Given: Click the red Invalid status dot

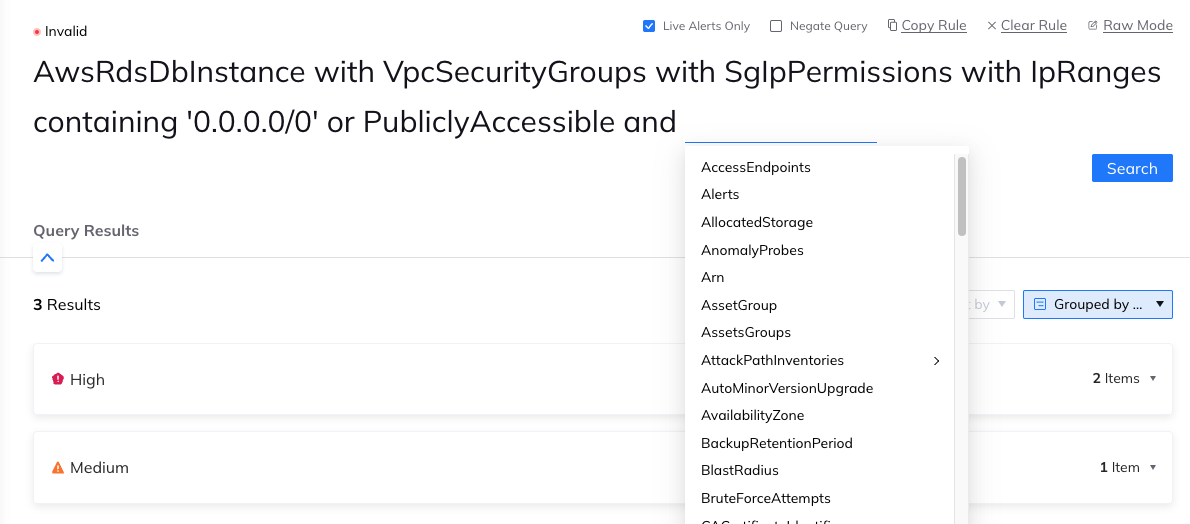Looking at the screenshot, I should (37, 32).
